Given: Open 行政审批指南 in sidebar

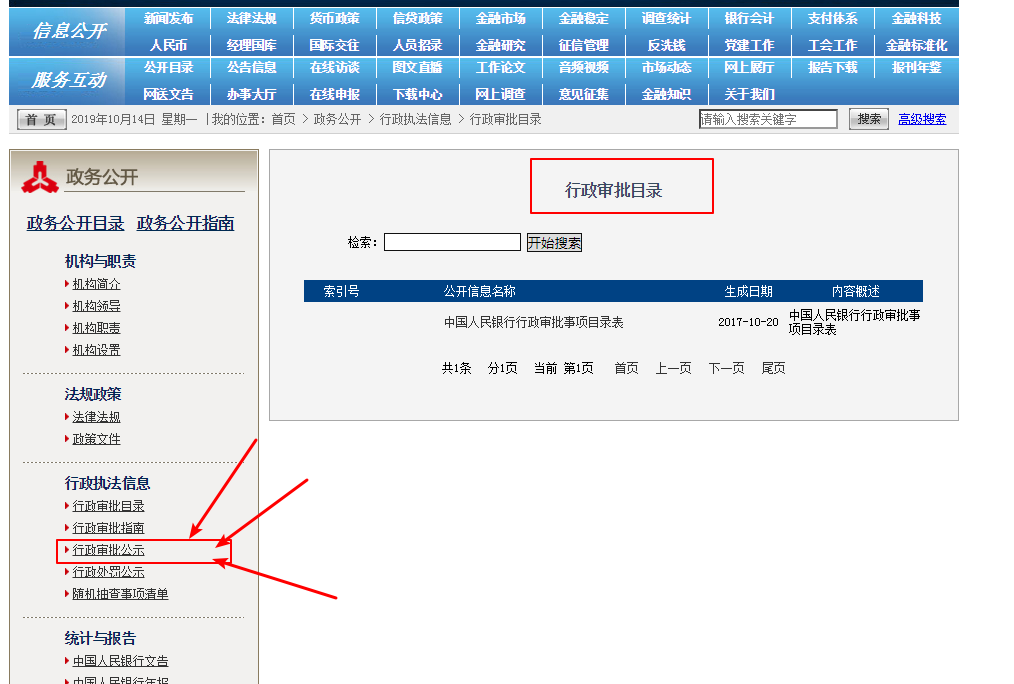Looking at the screenshot, I should click(107, 527).
